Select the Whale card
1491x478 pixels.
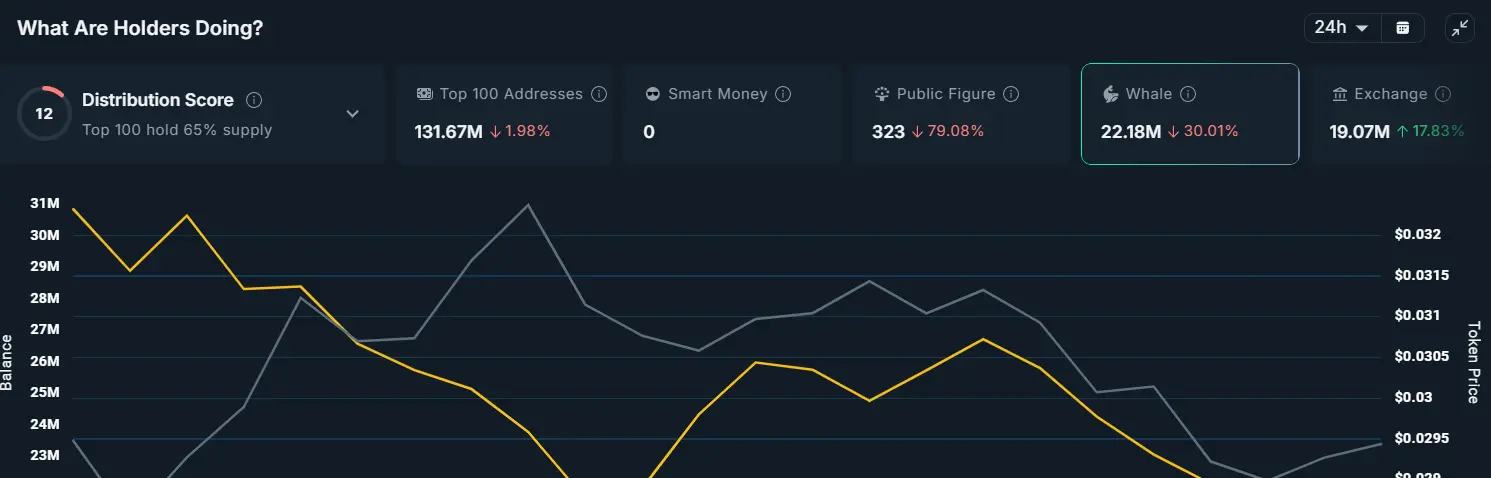pos(1190,114)
